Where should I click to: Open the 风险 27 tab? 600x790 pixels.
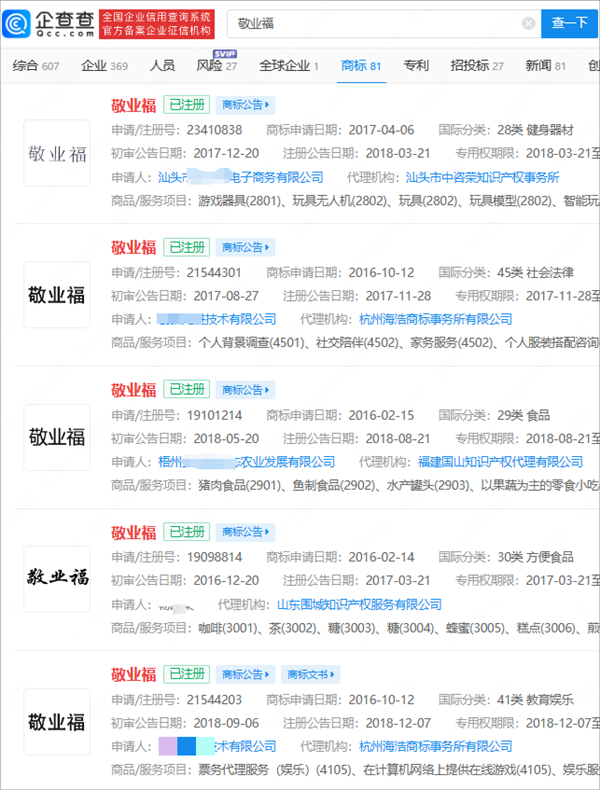click(217, 66)
